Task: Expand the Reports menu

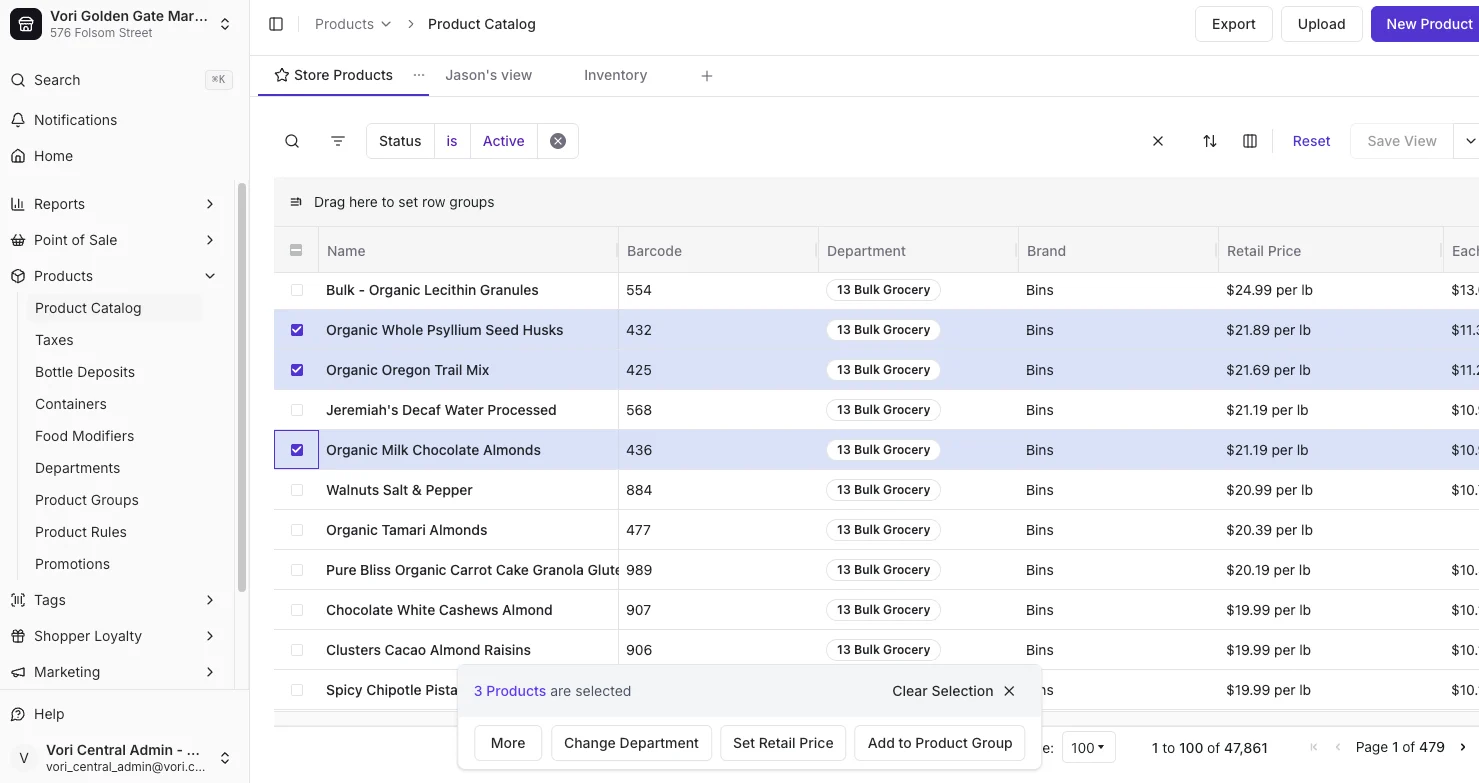Action: pos(210,204)
